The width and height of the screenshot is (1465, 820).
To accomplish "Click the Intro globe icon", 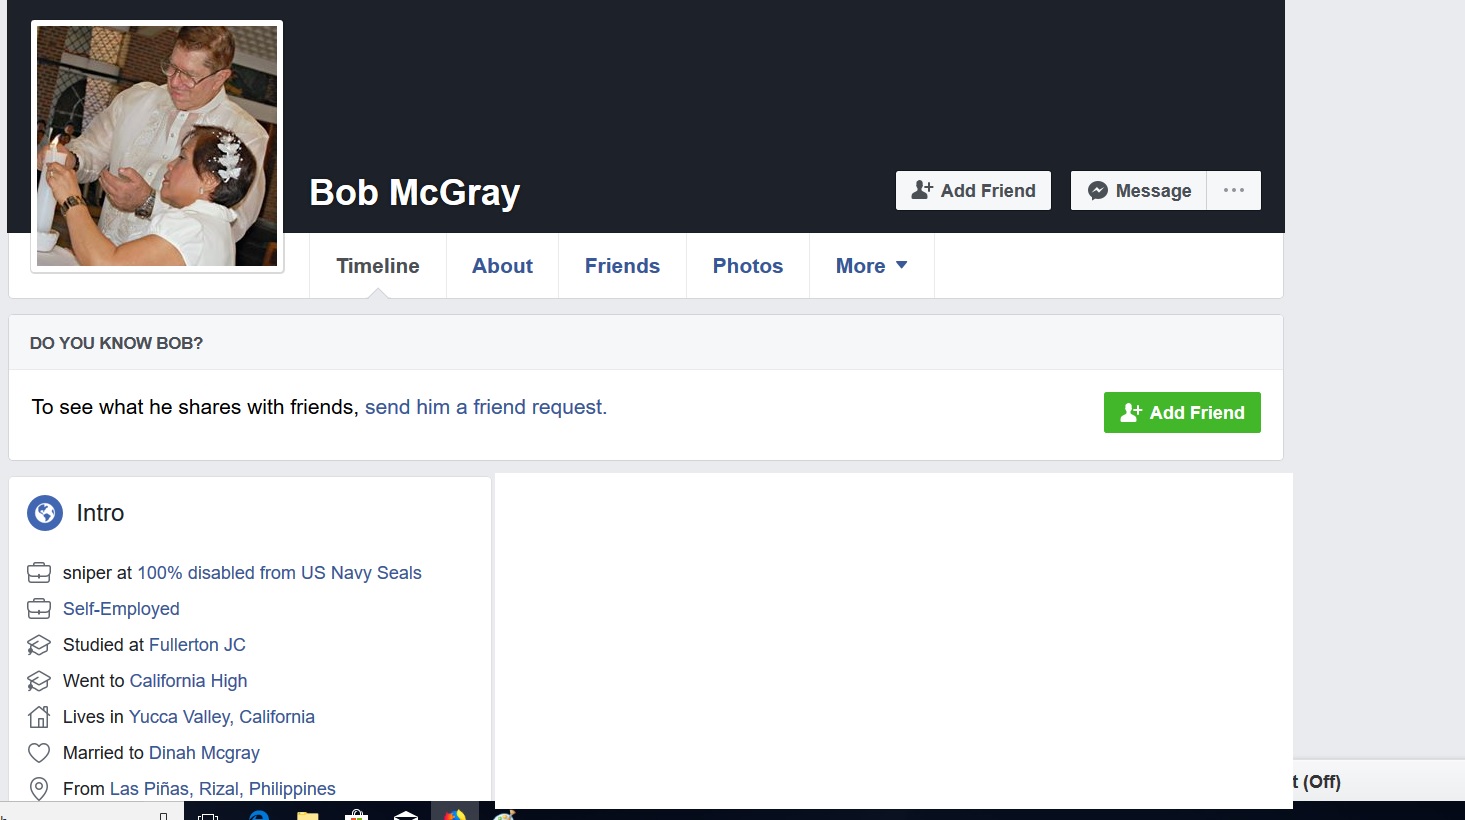I will (45, 513).
